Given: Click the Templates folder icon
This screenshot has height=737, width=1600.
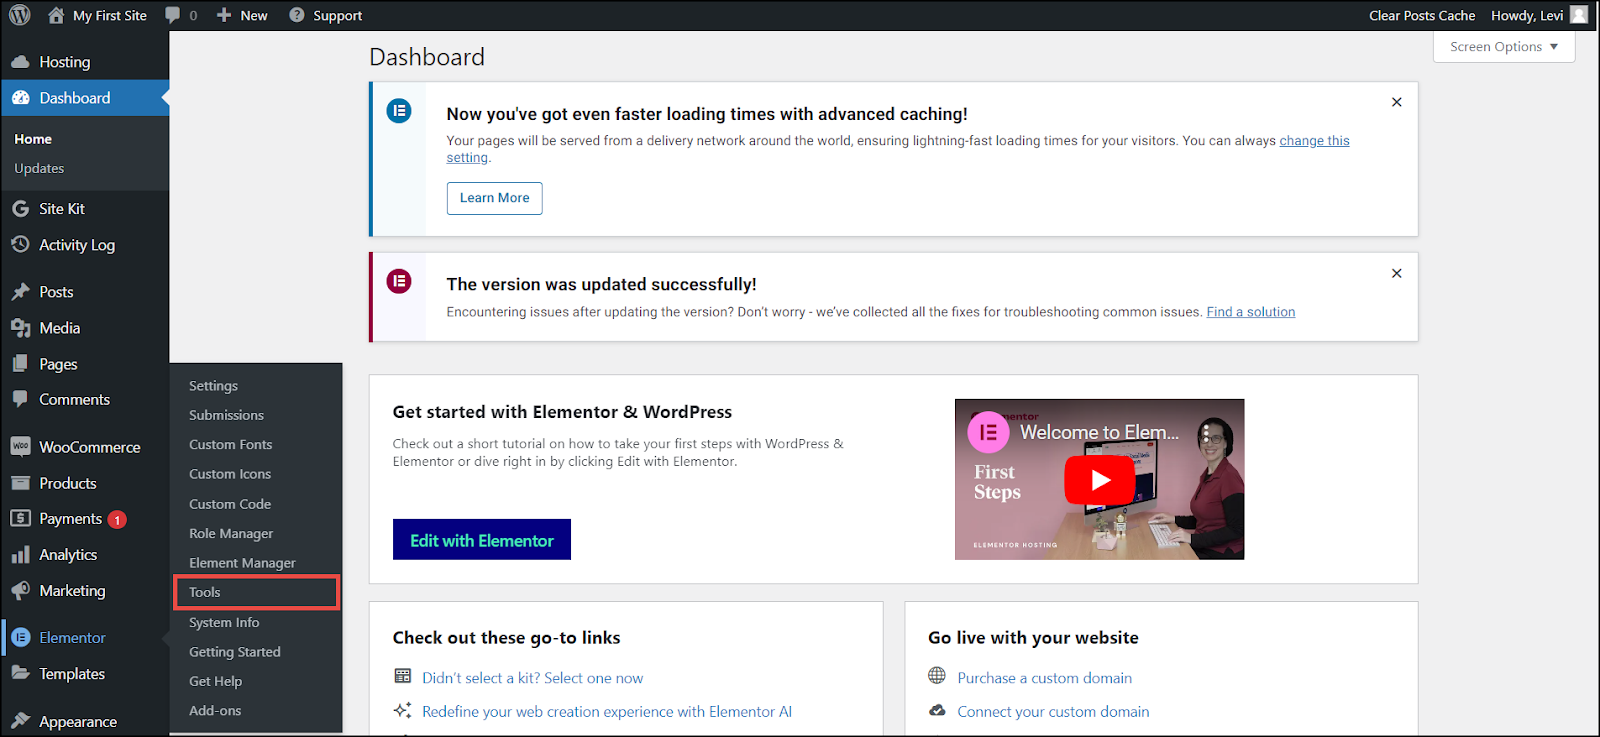Looking at the screenshot, I should click(x=20, y=673).
